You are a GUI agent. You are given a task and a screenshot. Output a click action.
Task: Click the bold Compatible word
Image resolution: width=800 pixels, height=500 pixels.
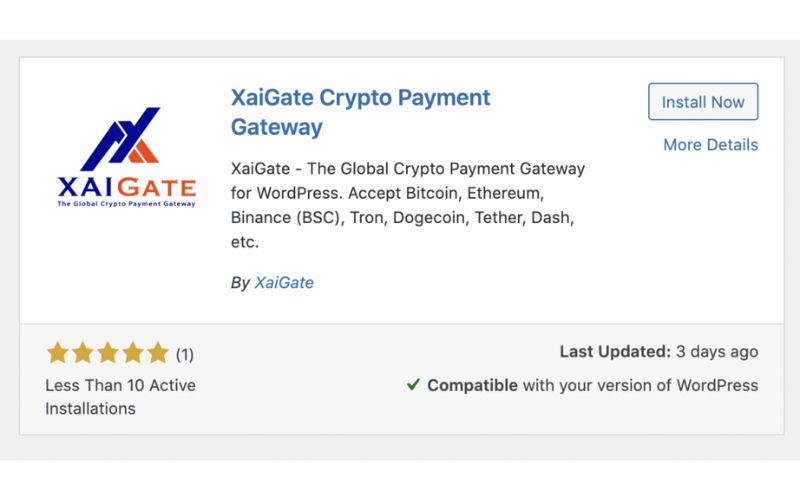tap(472, 385)
